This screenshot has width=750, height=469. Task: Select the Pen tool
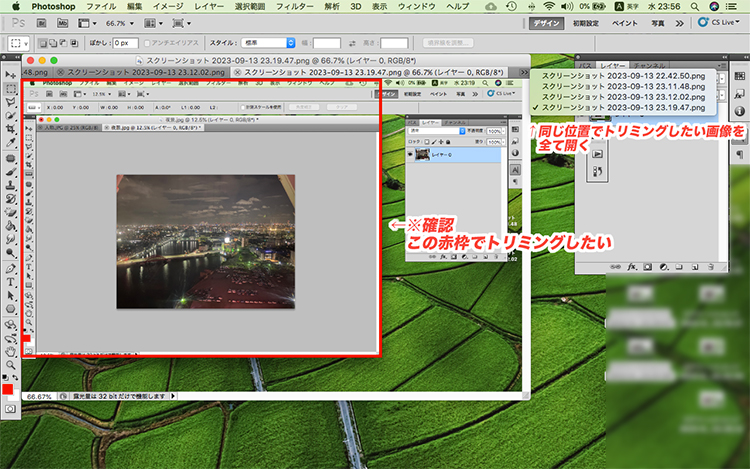tap(10, 269)
